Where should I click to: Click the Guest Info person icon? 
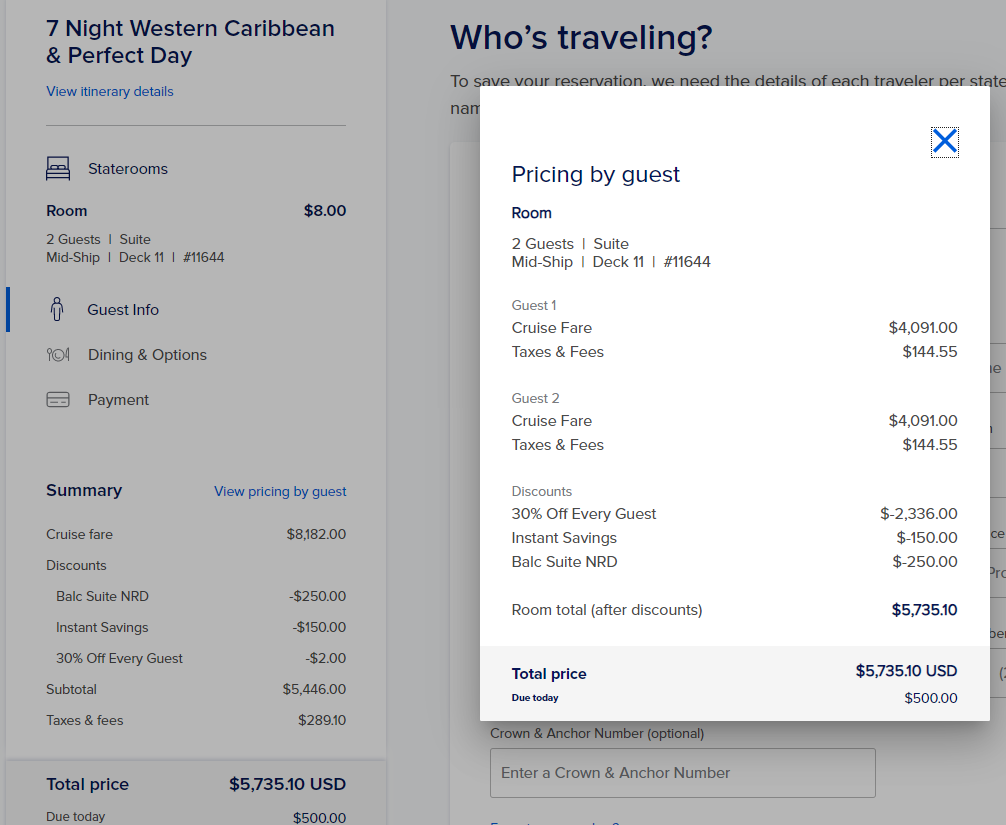tap(57, 309)
